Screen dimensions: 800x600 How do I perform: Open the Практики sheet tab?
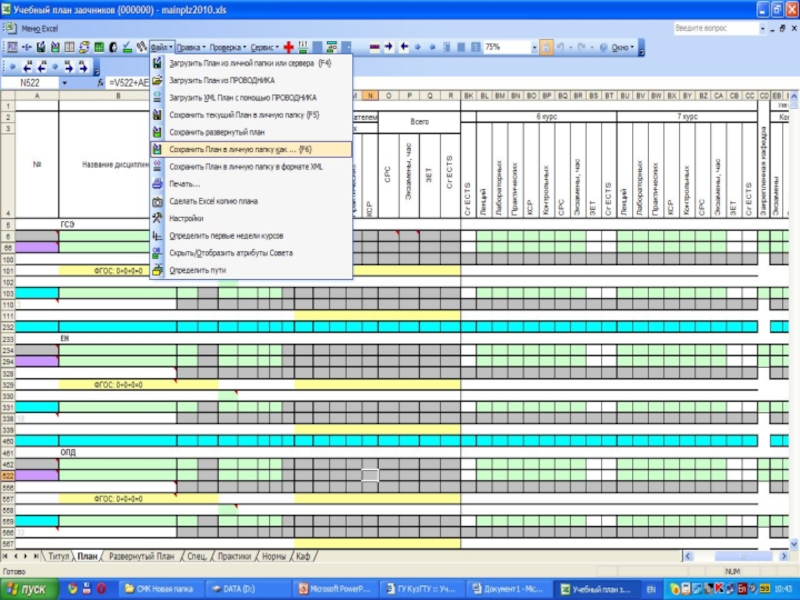[x=234, y=555]
